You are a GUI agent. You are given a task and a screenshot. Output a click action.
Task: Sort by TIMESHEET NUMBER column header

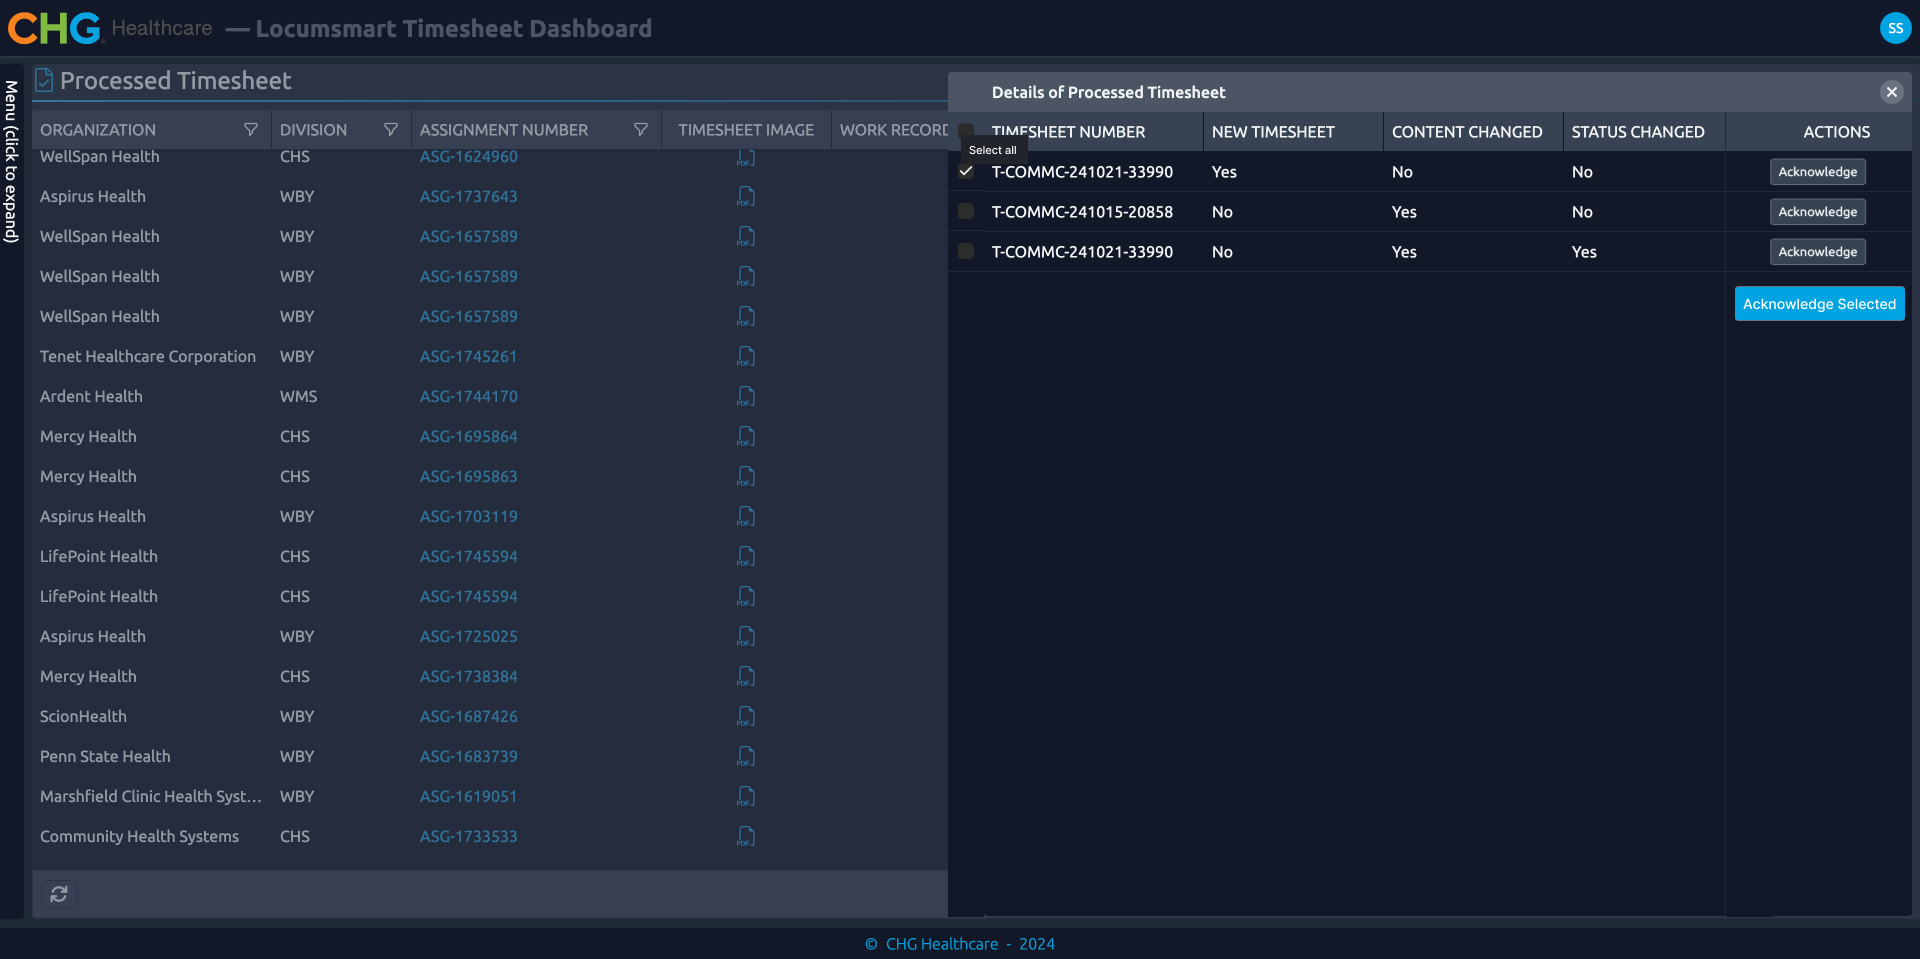[x=1068, y=132]
